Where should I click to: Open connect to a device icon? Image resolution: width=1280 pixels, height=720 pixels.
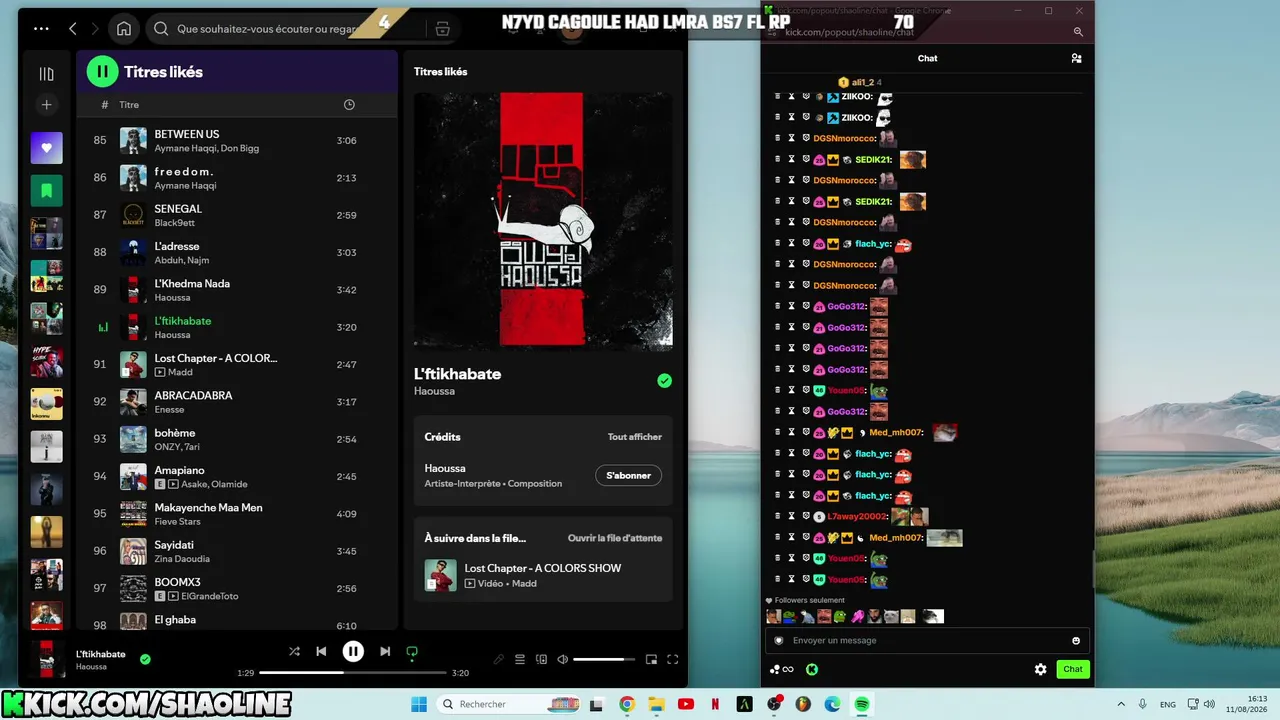(542, 659)
